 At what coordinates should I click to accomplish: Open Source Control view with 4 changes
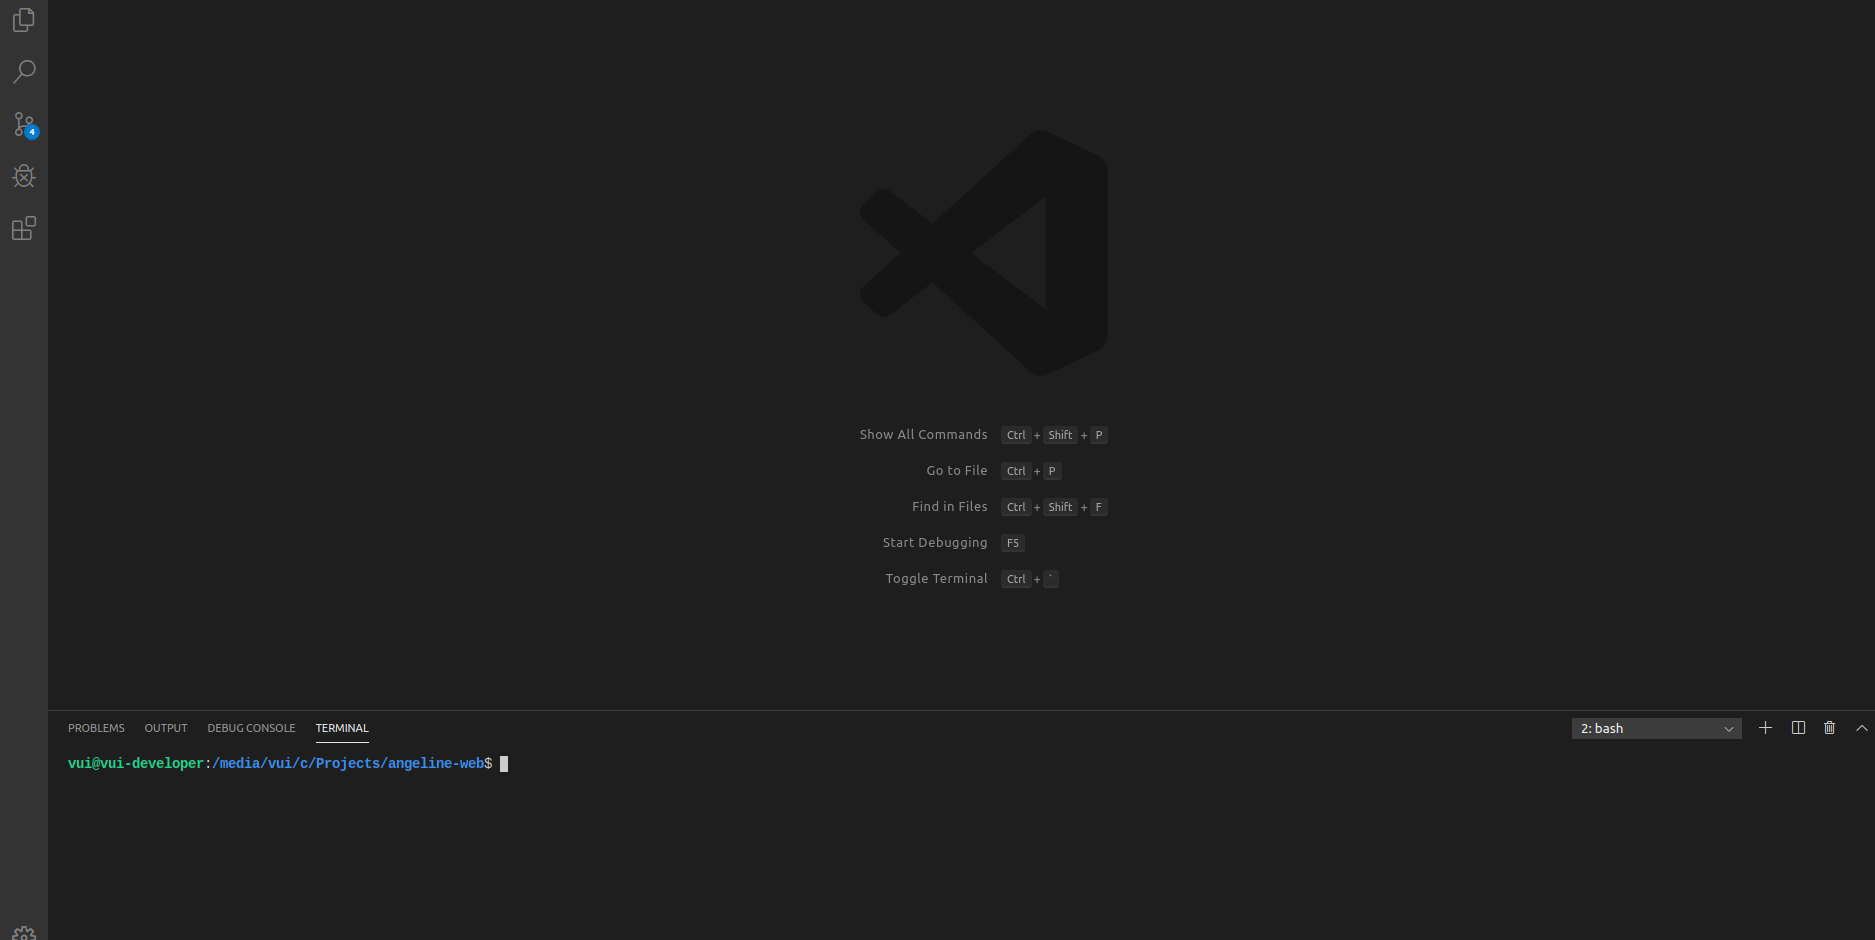(24, 124)
